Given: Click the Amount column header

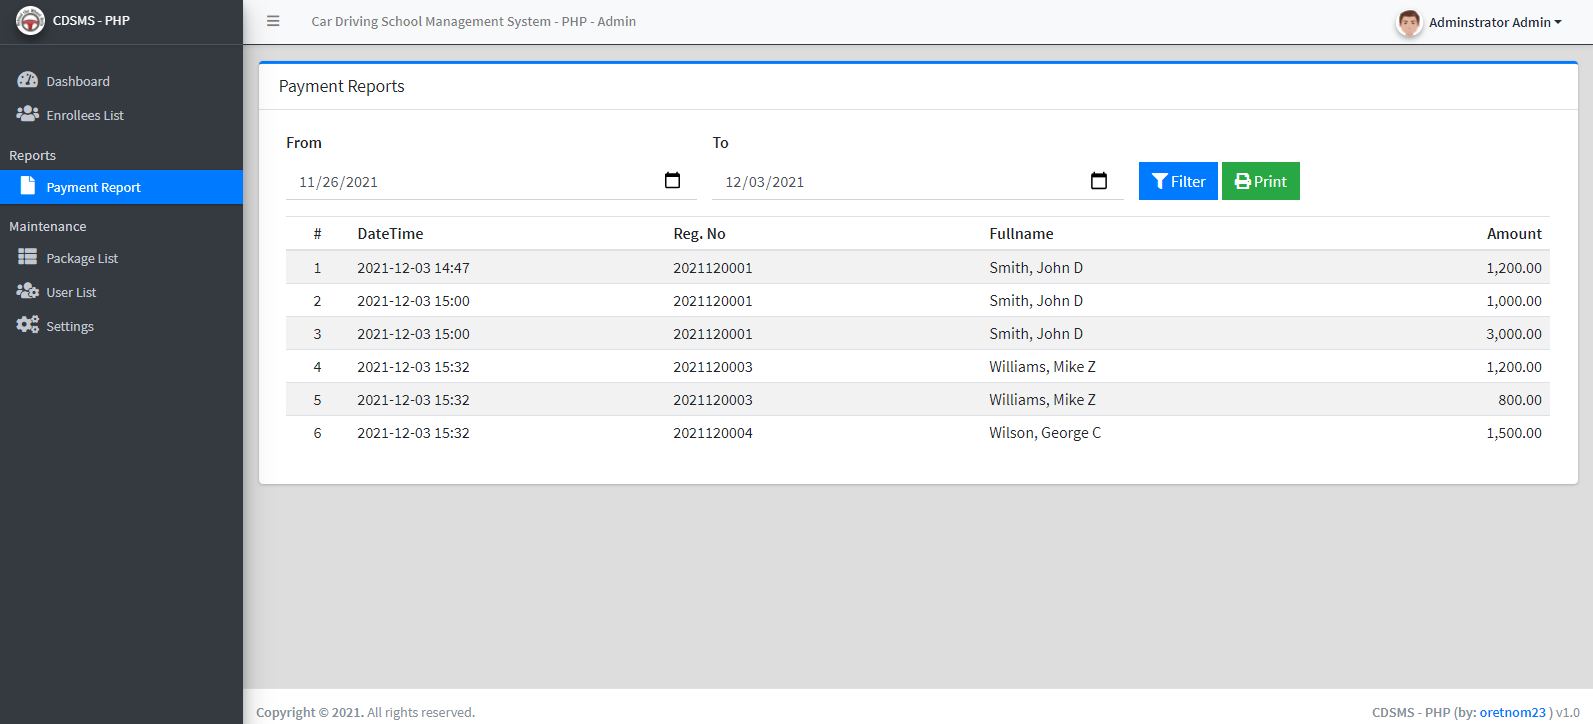Looking at the screenshot, I should click(1514, 233).
